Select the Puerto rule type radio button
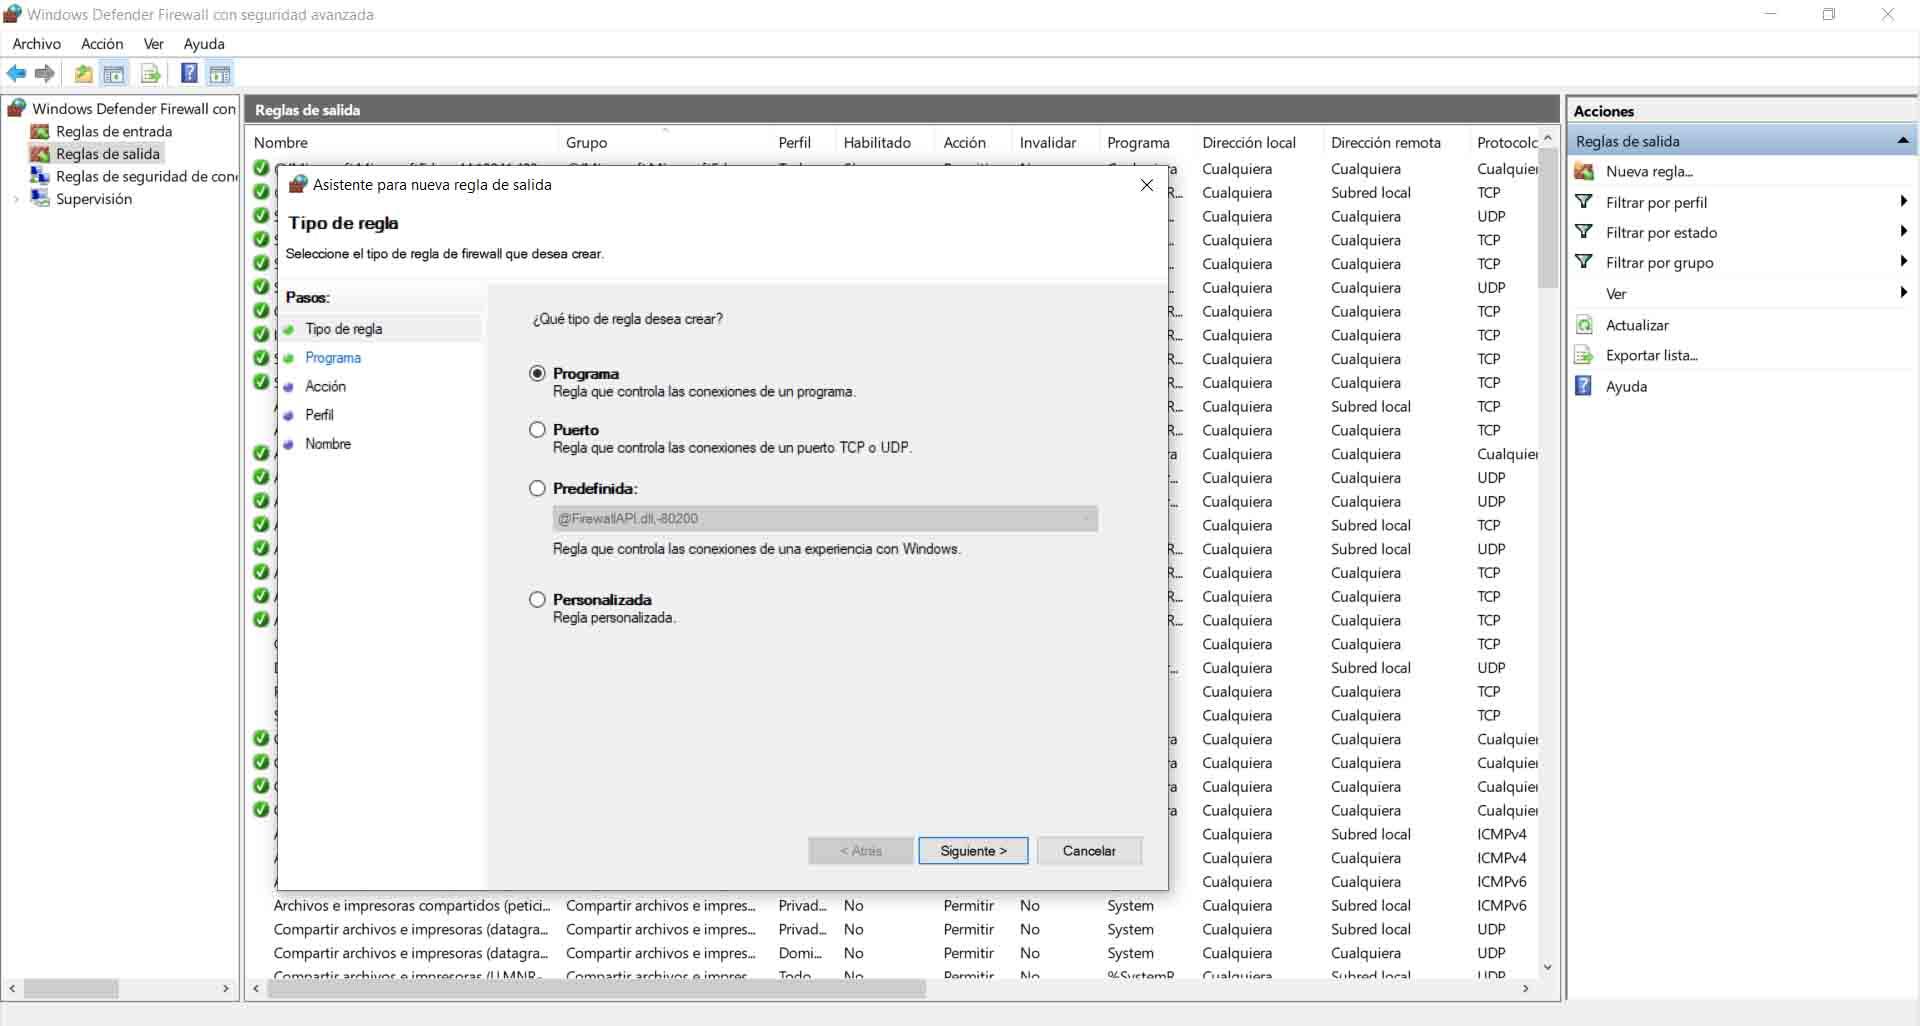 537,430
